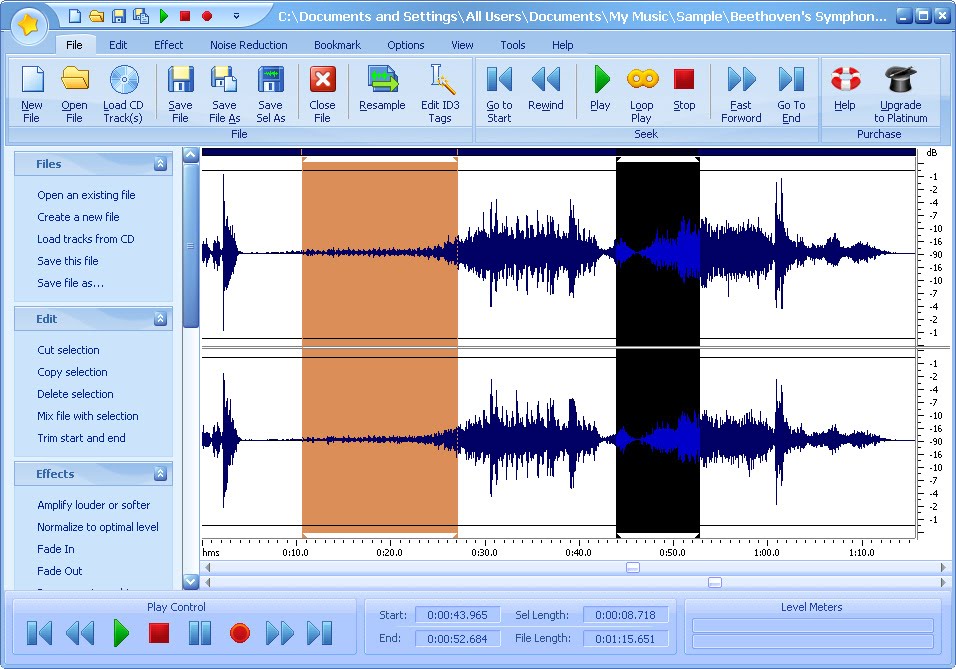Viewport: 956px width, 669px height.
Task: Pause playback in Play Control panel
Action: pos(200,633)
